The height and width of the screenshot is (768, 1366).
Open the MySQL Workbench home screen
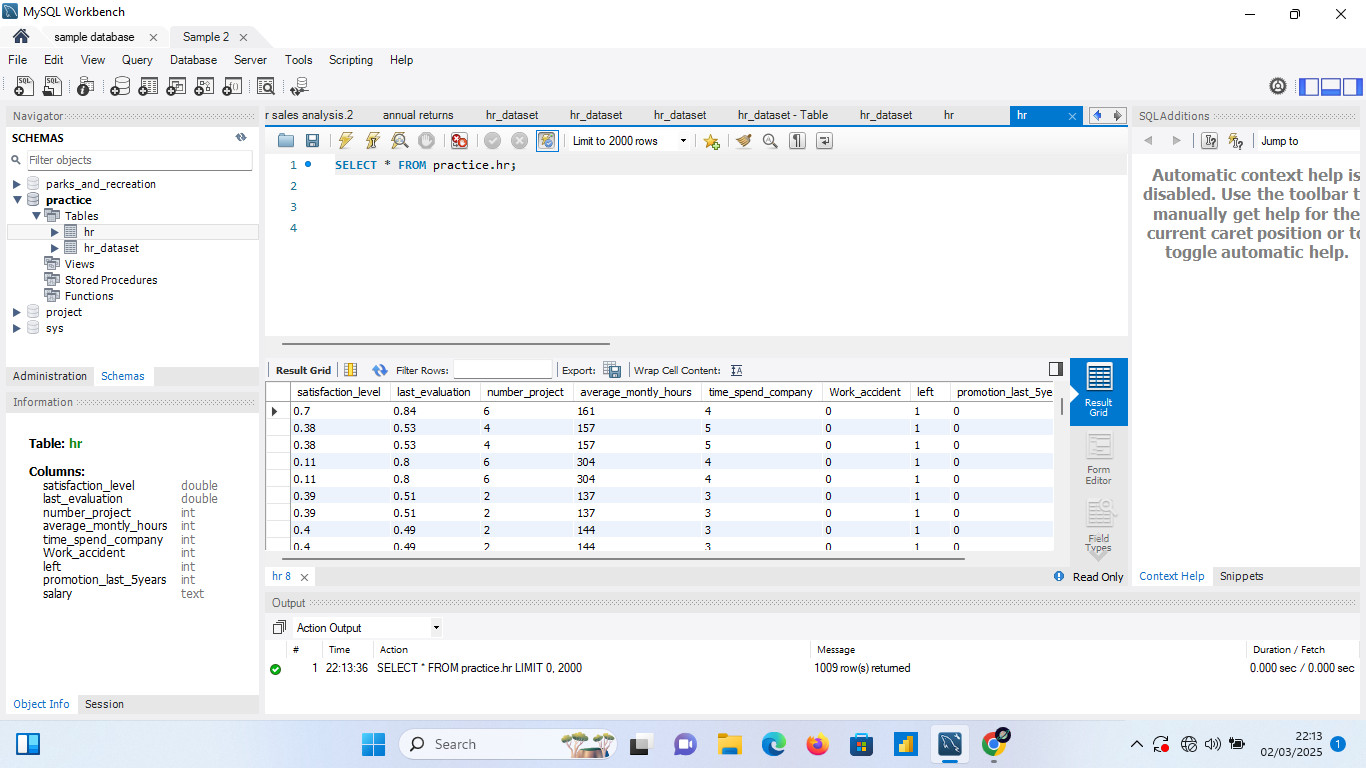pos(20,37)
